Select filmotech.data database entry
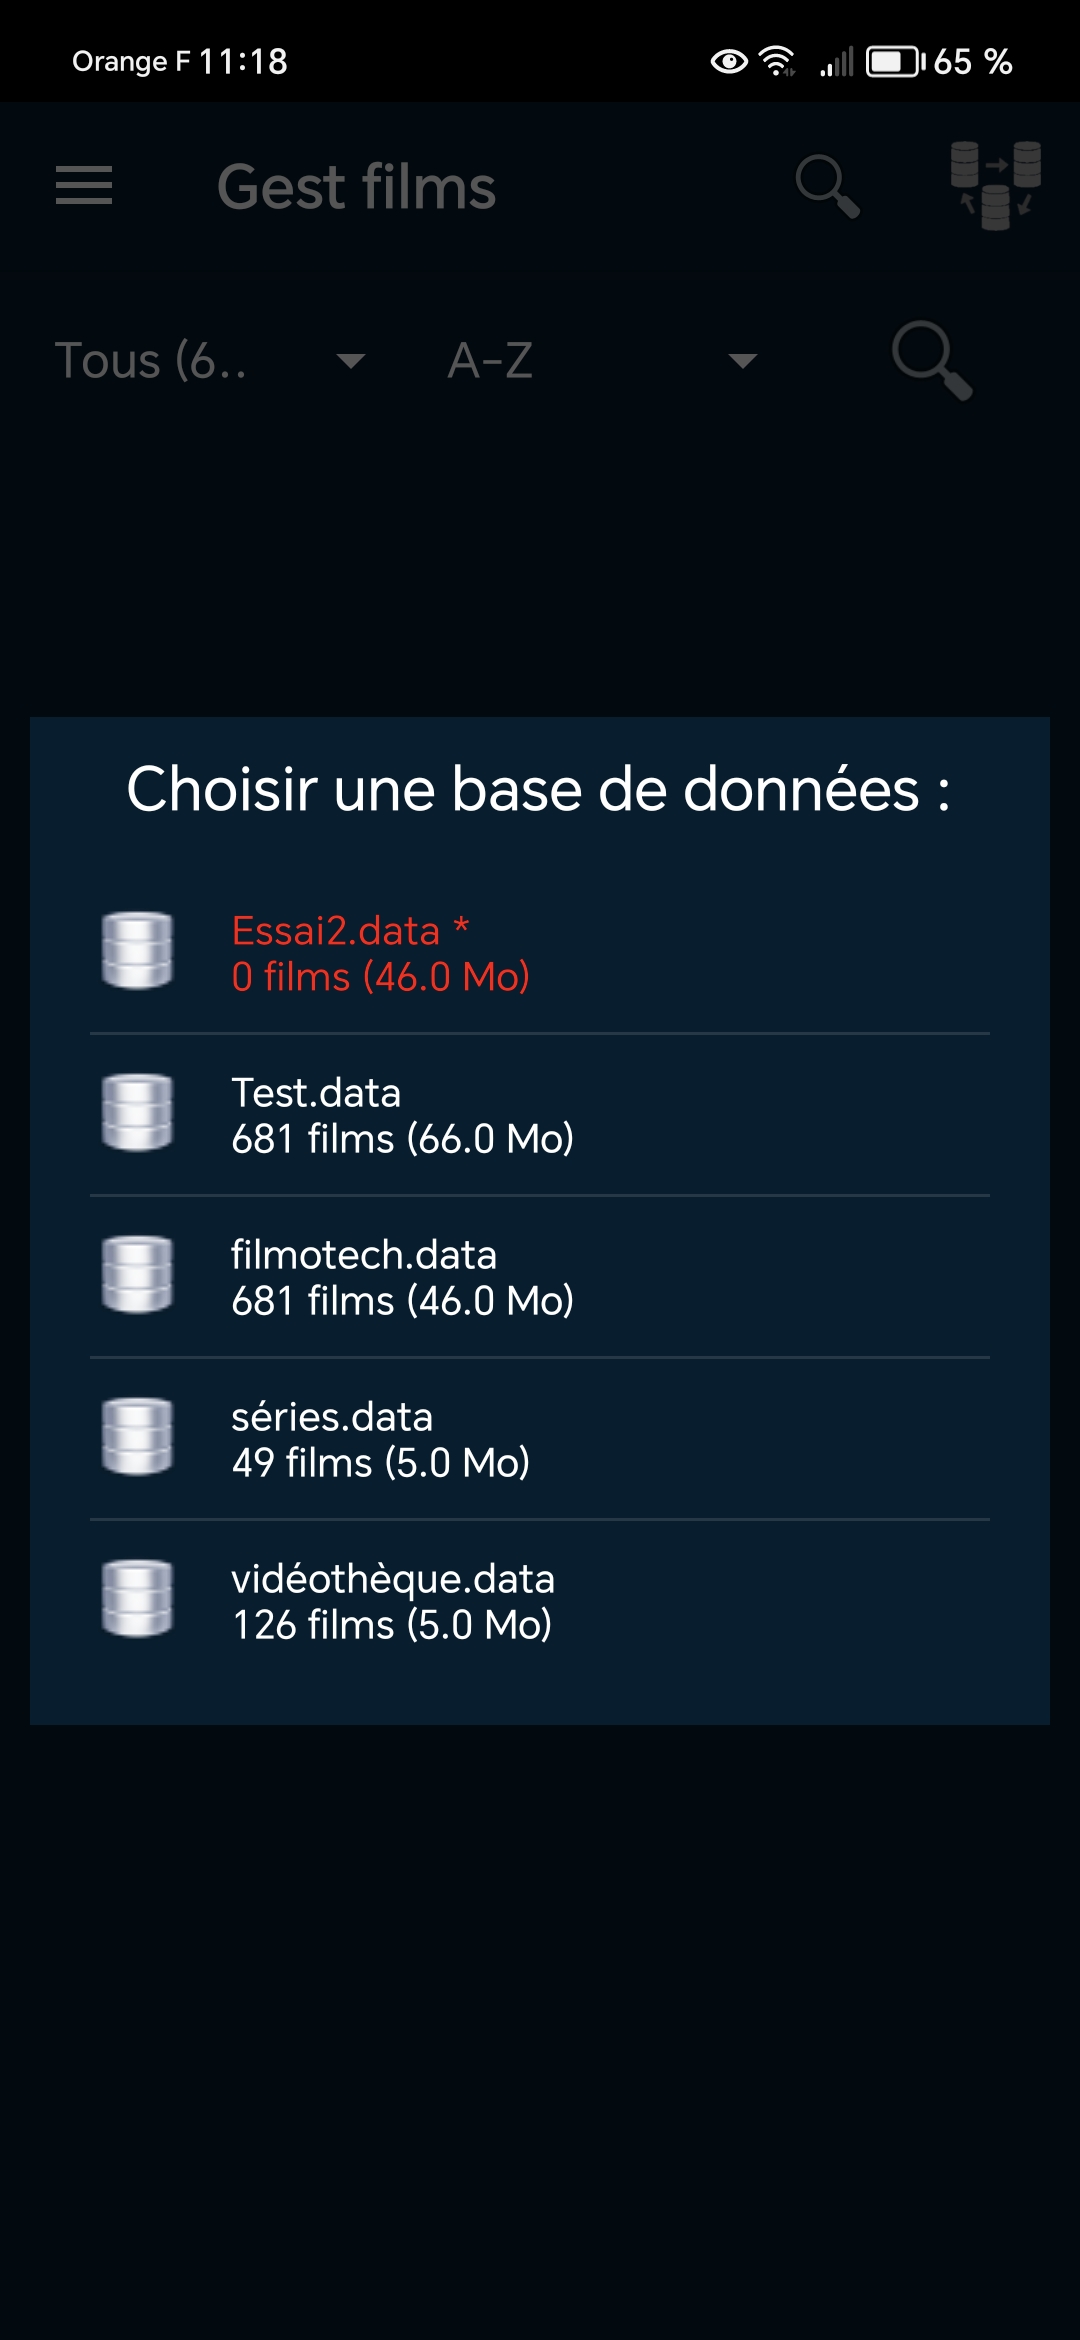 (402, 1278)
